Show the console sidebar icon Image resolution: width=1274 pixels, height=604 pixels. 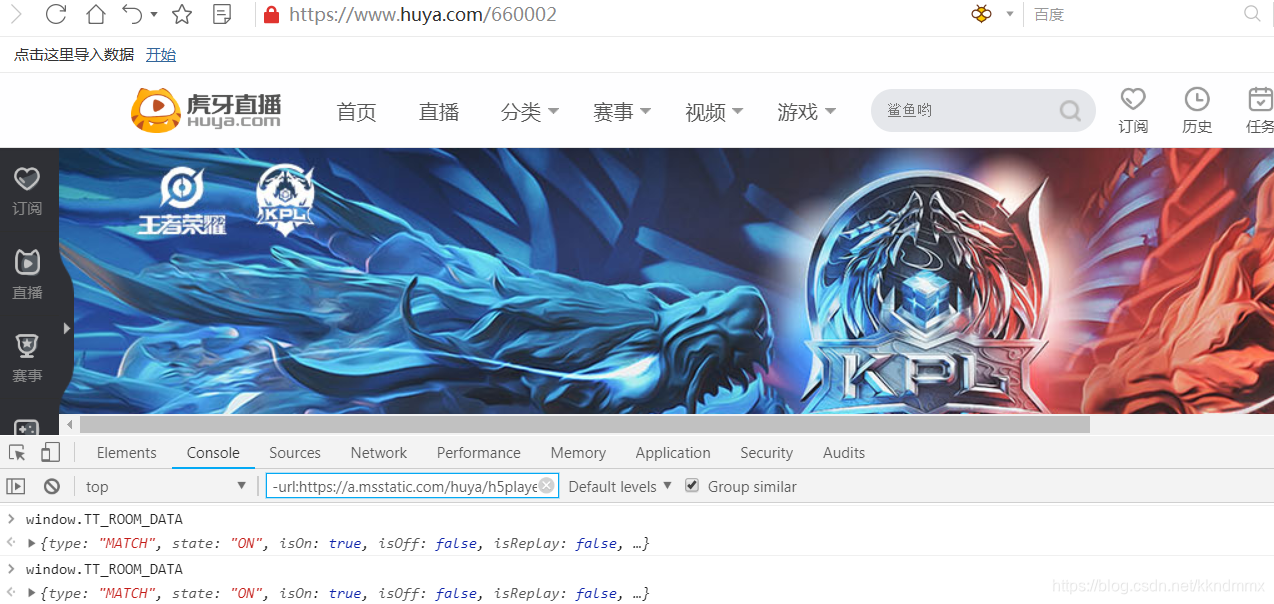click(x=16, y=486)
